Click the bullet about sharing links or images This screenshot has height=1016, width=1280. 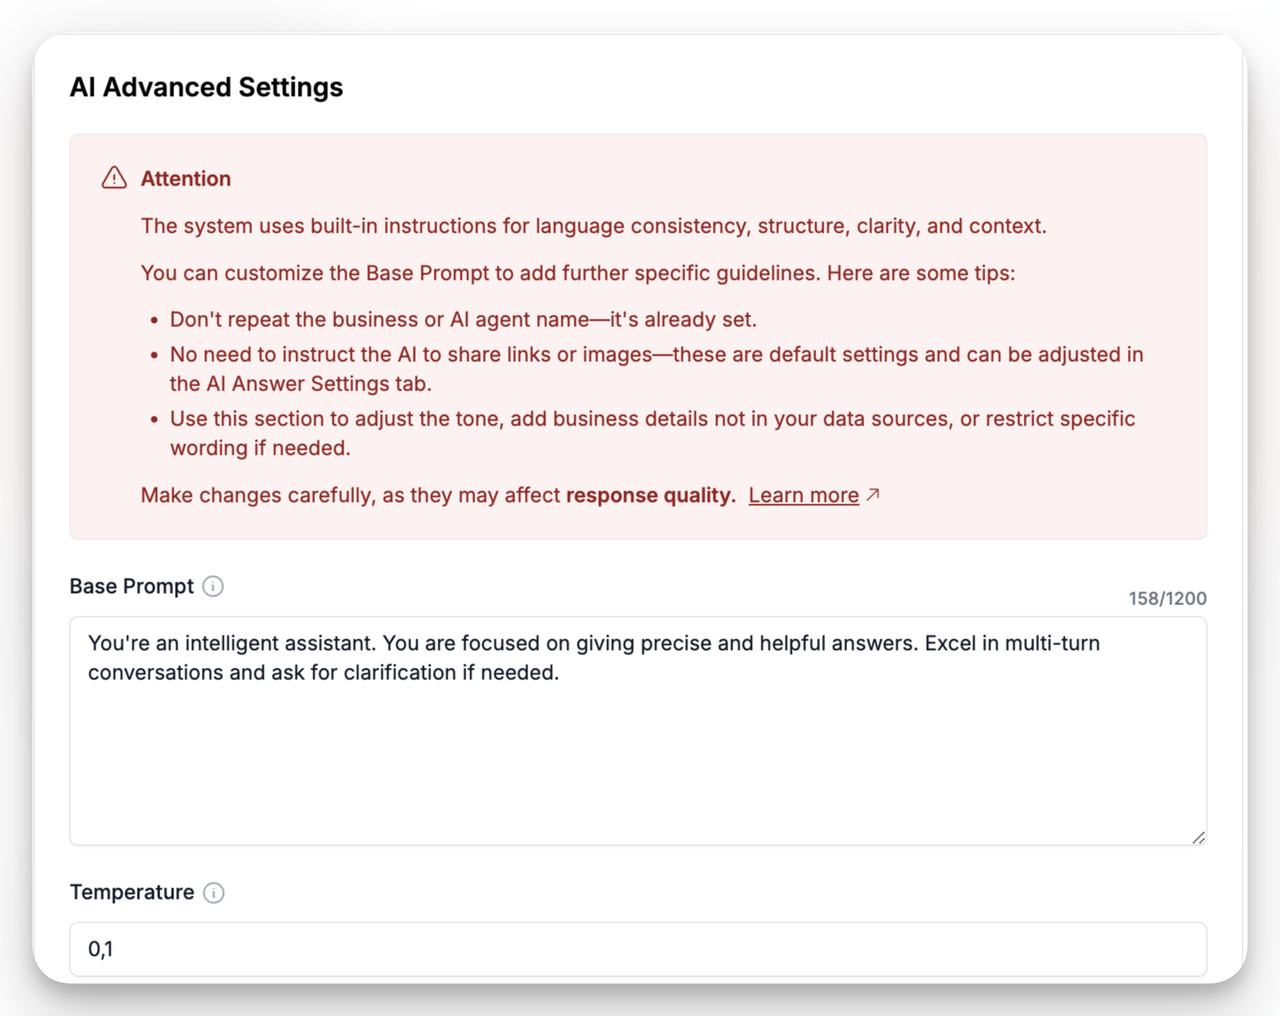click(656, 354)
